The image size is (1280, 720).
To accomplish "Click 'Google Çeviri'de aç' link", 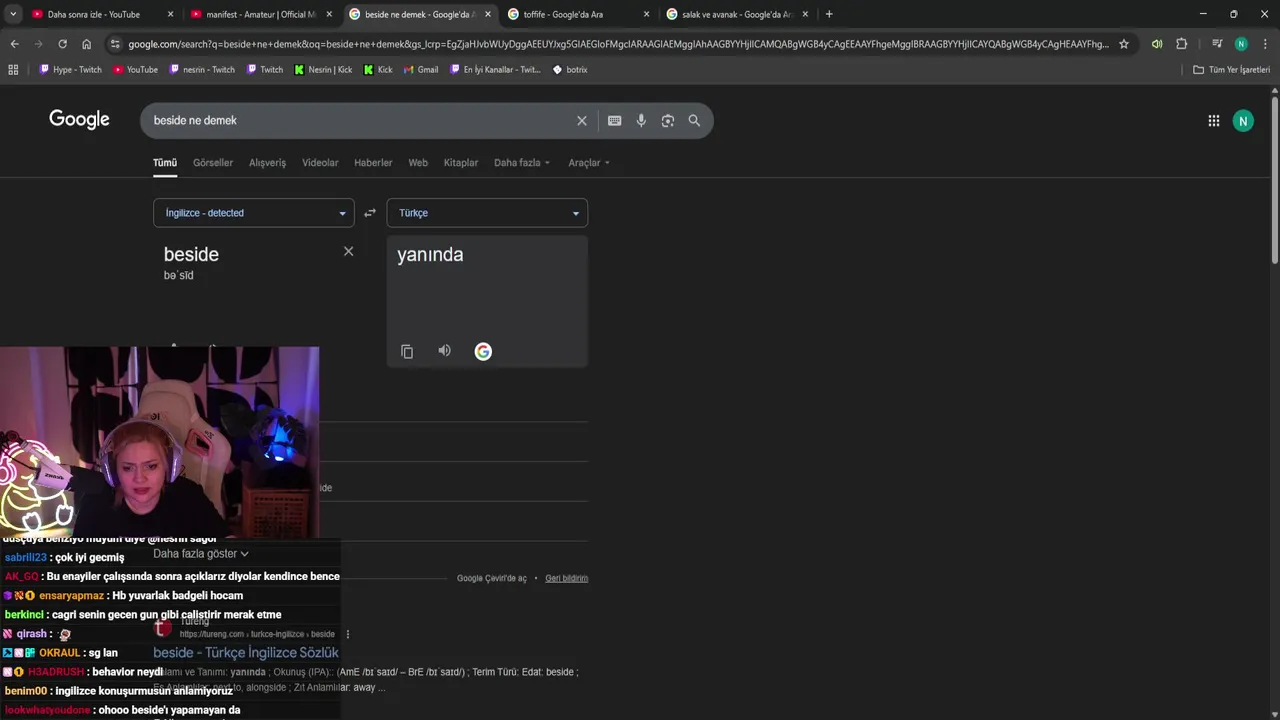I will click(x=491, y=578).
